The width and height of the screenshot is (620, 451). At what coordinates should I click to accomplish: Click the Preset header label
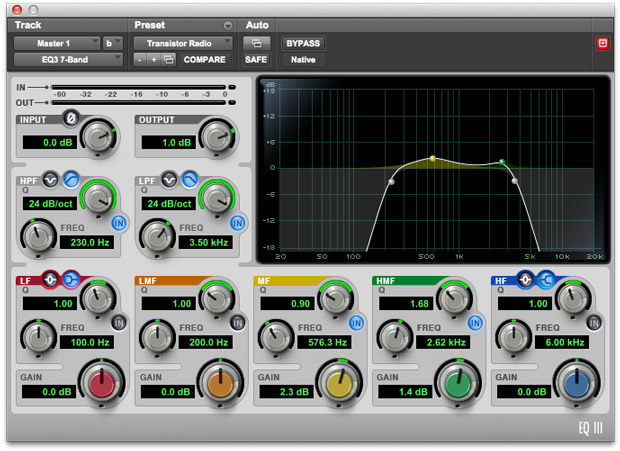(x=149, y=25)
